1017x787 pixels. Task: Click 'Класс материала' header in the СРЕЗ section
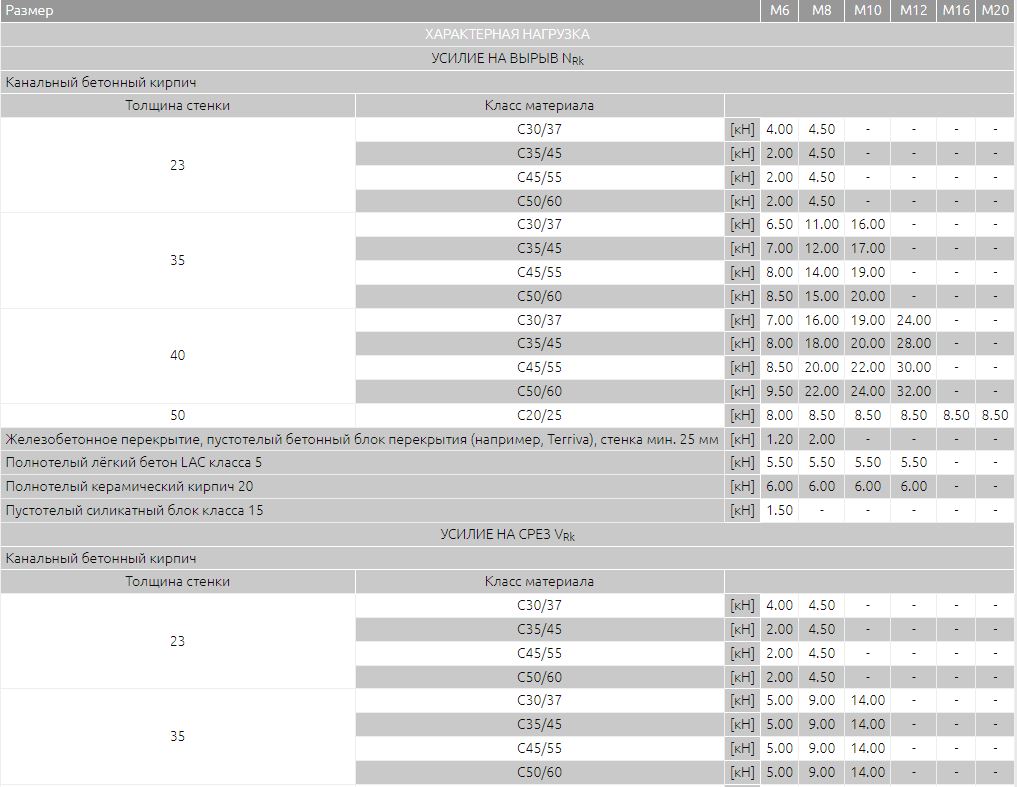pos(539,582)
